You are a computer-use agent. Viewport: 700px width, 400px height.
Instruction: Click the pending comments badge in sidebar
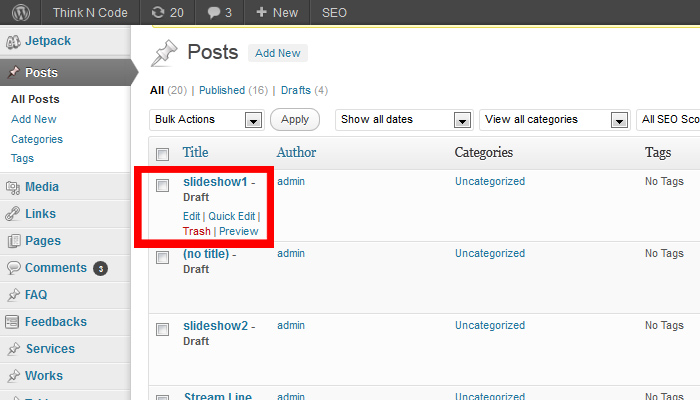[x=100, y=268]
